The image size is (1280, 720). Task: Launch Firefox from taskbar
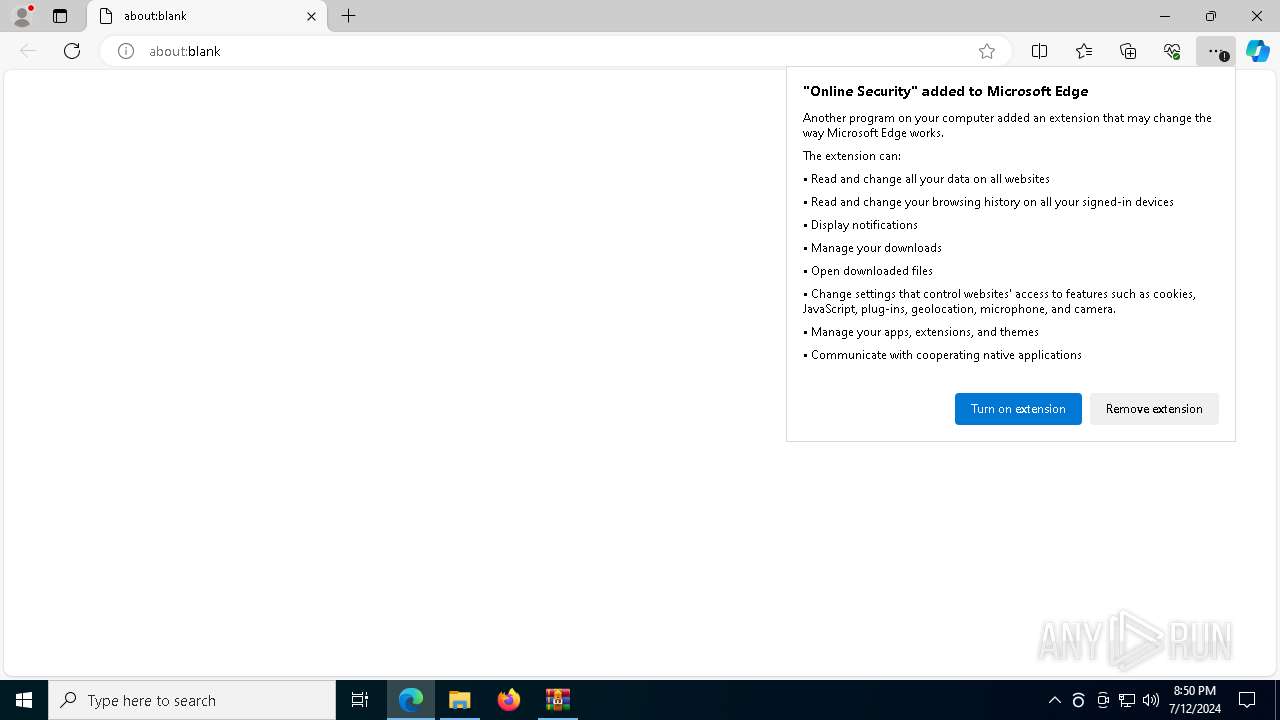click(x=509, y=700)
